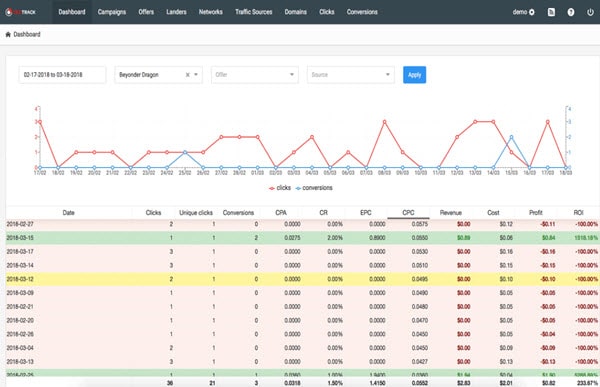Open the help question mark icon
Screen dimensions: 600x387
571,12
